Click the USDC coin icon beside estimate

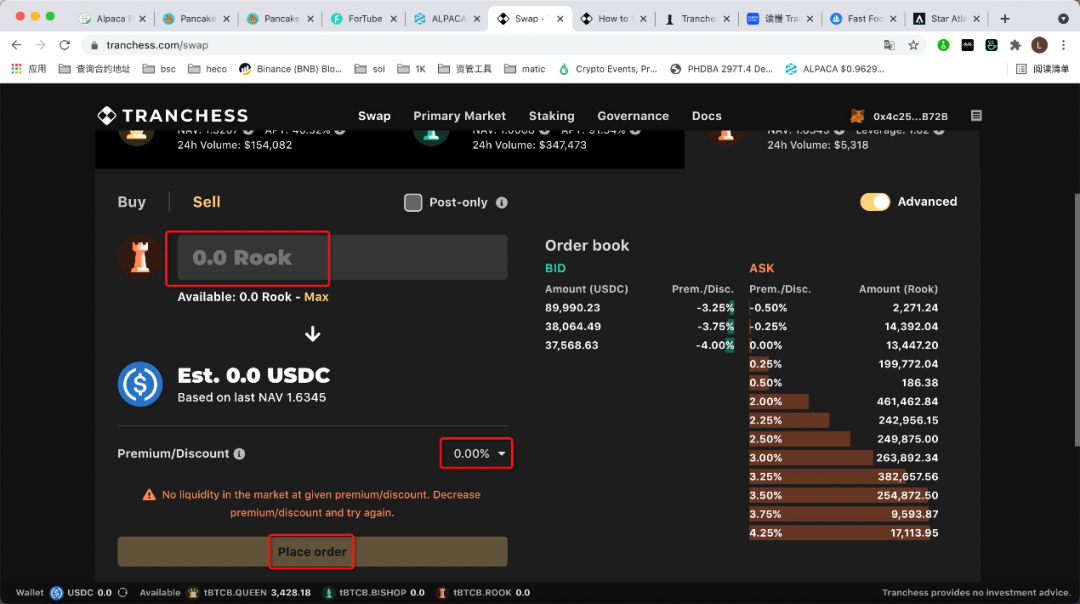(140, 384)
